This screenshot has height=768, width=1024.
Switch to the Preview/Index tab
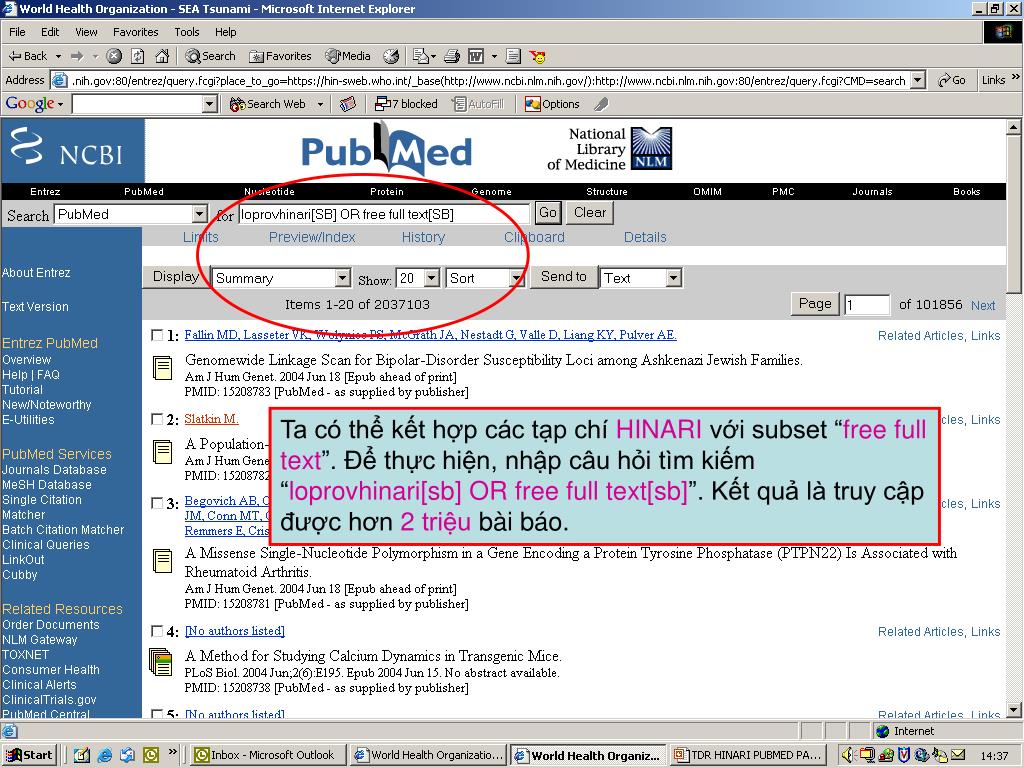coord(312,237)
